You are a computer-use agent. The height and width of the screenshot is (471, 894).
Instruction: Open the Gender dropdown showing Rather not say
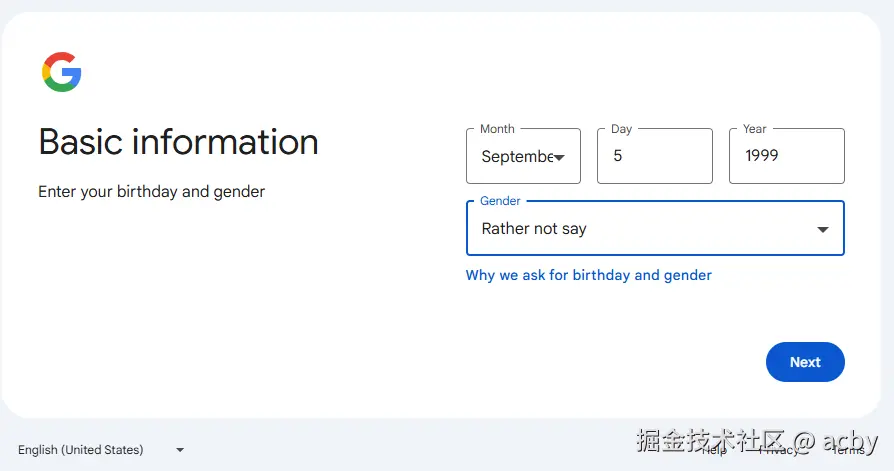pyautogui.click(x=640, y=229)
